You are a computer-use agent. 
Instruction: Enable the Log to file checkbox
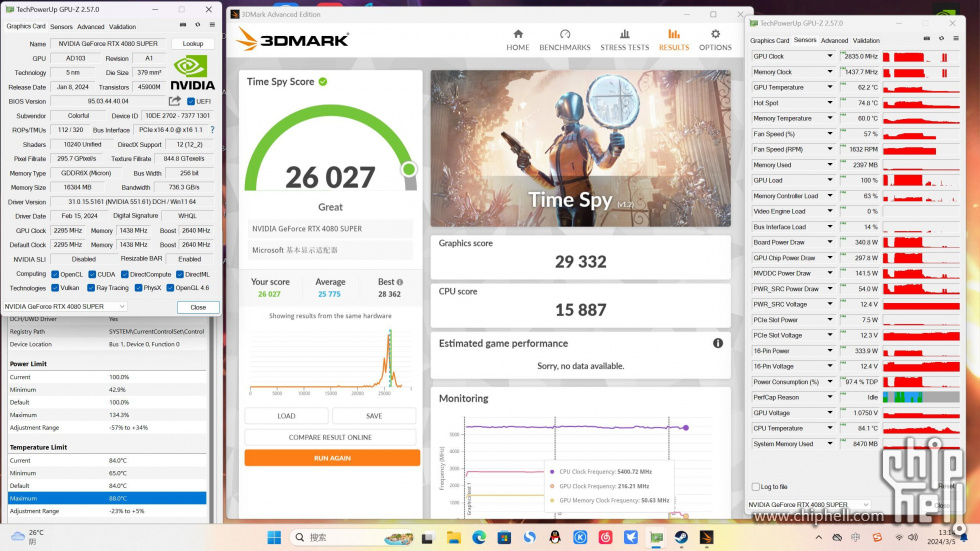[756, 487]
